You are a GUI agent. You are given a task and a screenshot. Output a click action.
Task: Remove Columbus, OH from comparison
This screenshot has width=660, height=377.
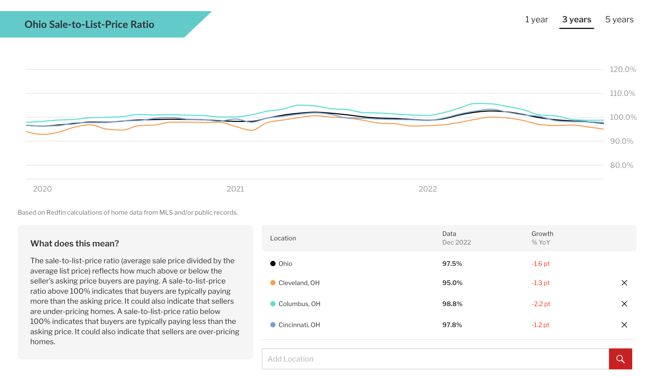tap(624, 304)
